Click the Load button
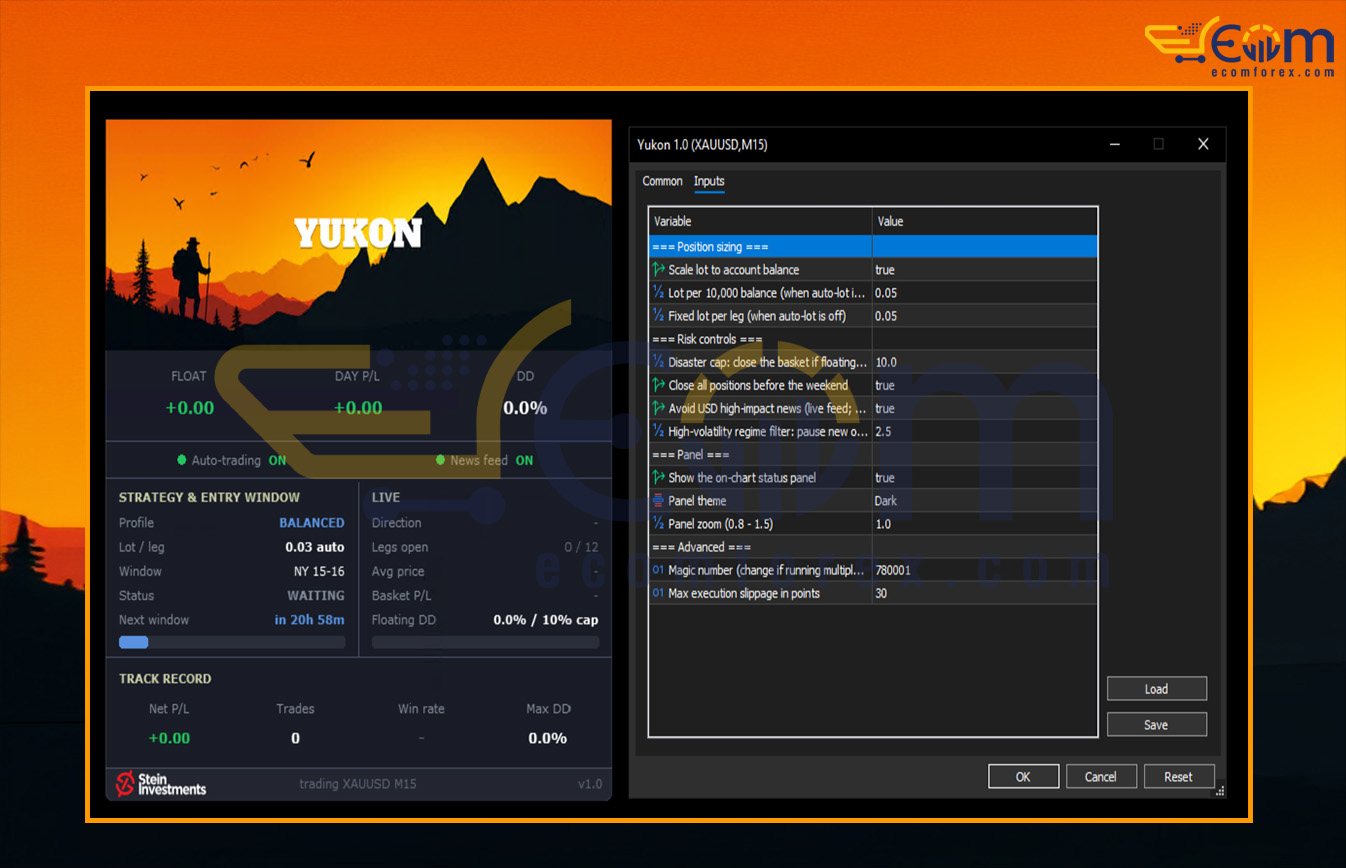1346x868 pixels. click(1156, 689)
